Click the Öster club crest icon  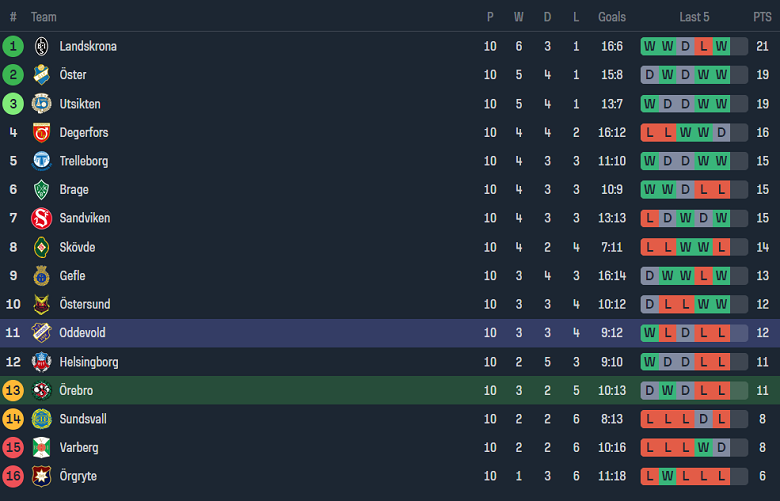point(41,75)
